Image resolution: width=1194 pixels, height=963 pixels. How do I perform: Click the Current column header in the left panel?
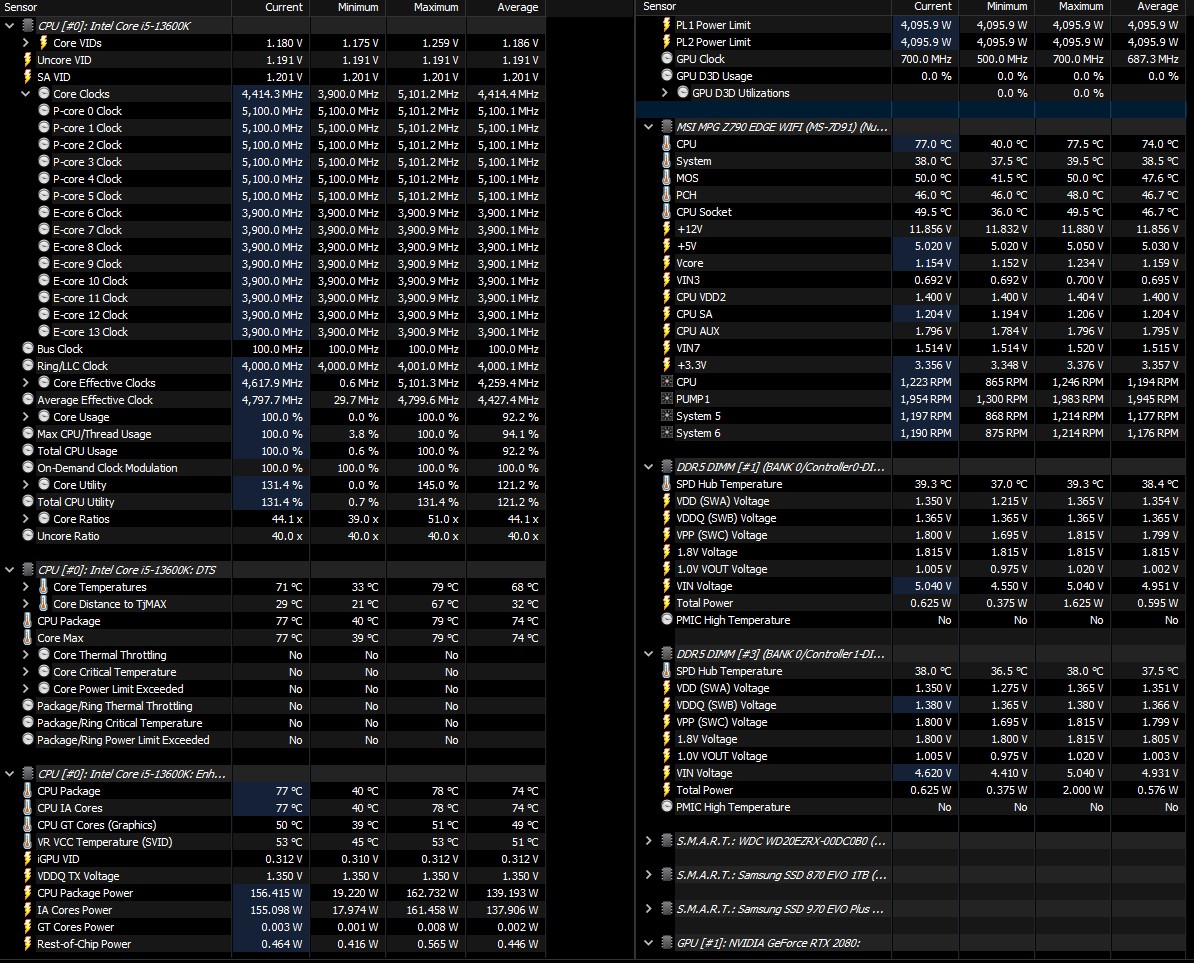[x=270, y=8]
